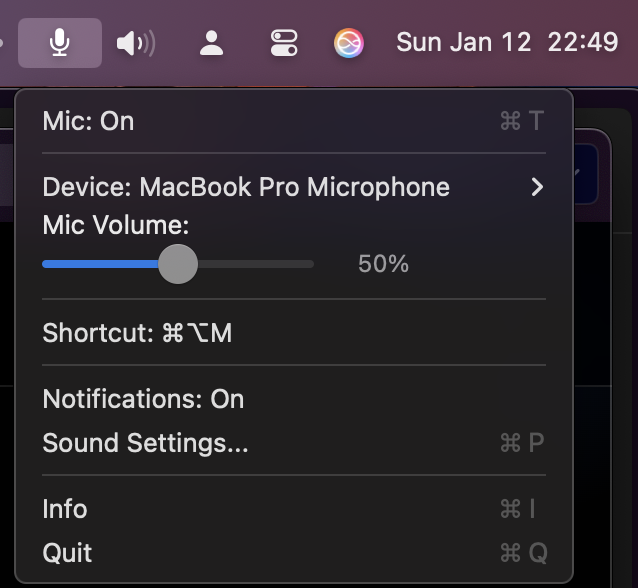638x588 pixels.
Task: Click the 50% volume value label
Action: (x=383, y=264)
